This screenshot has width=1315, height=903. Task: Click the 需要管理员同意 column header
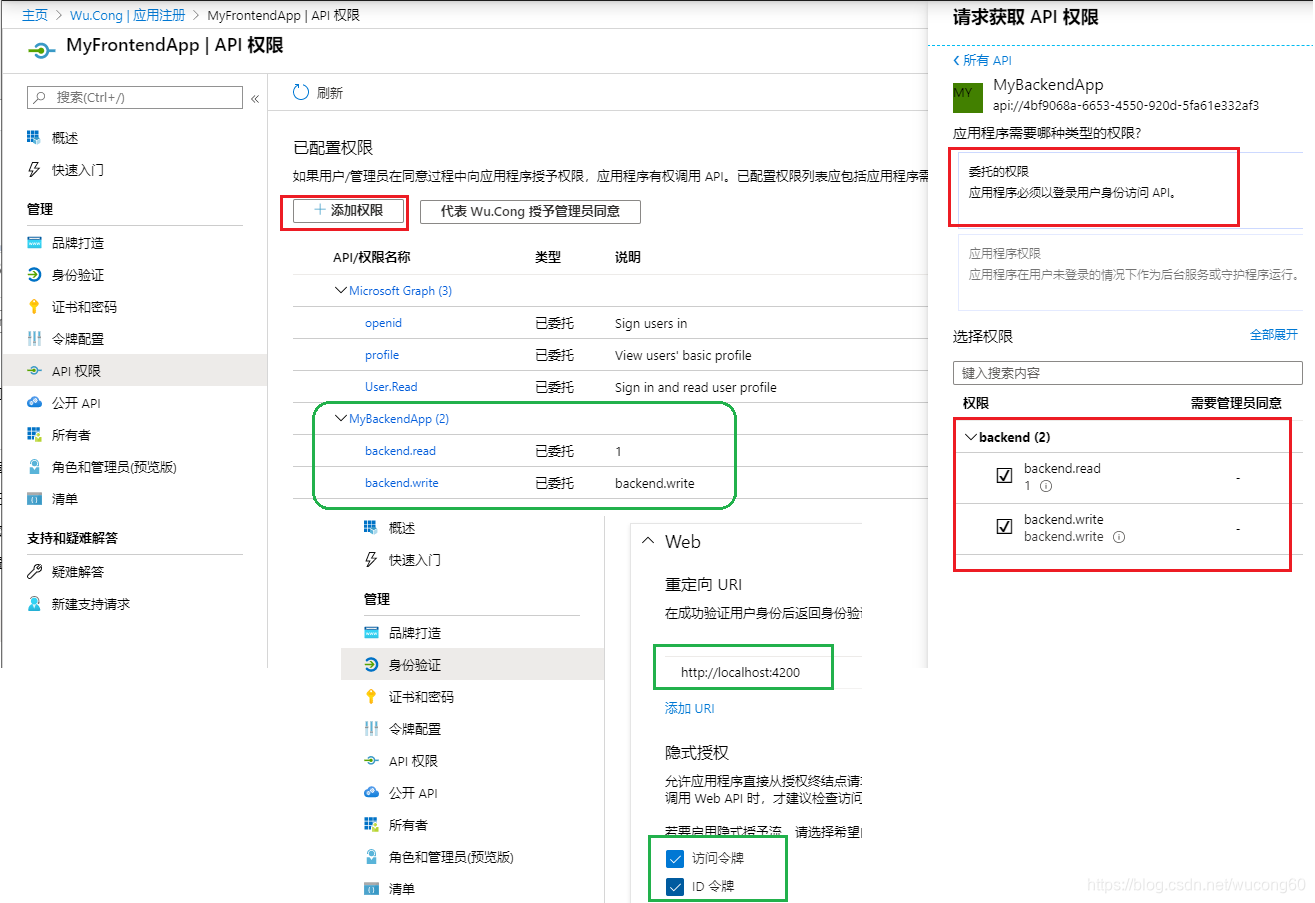click(x=1236, y=403)
